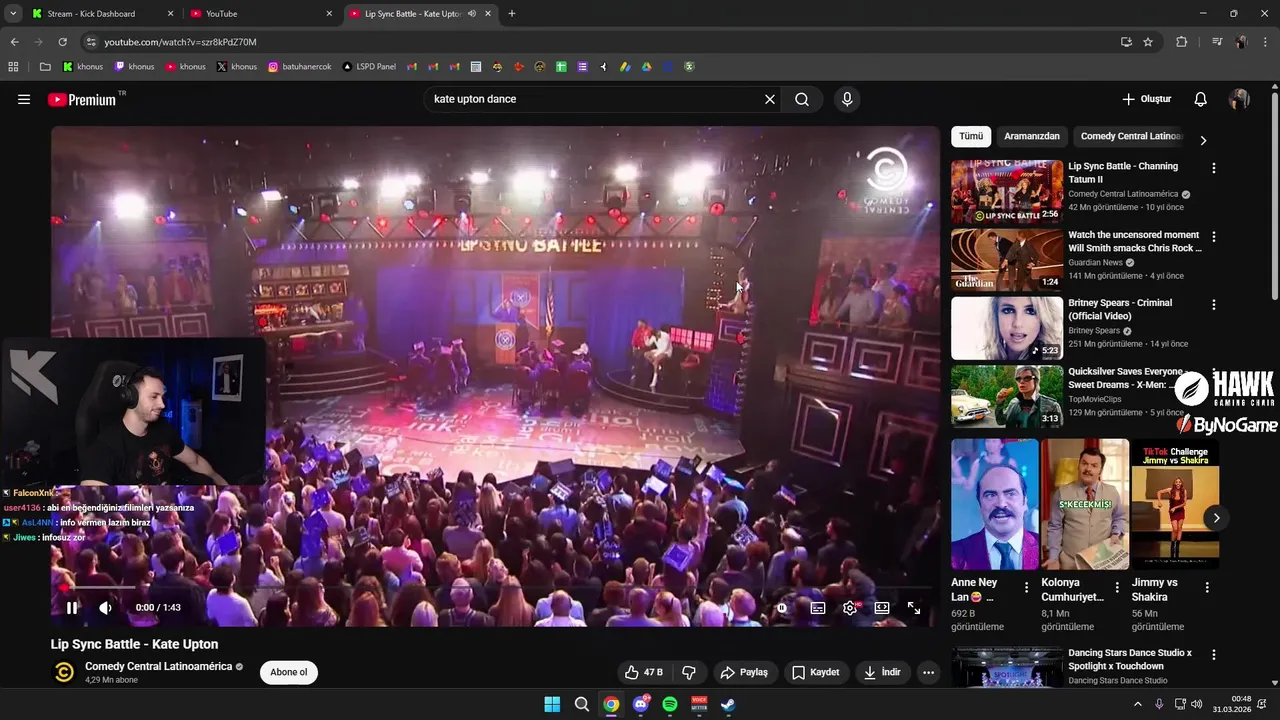Click the İndir download button
1280x720 pixels.
click(x=882, y=672)
